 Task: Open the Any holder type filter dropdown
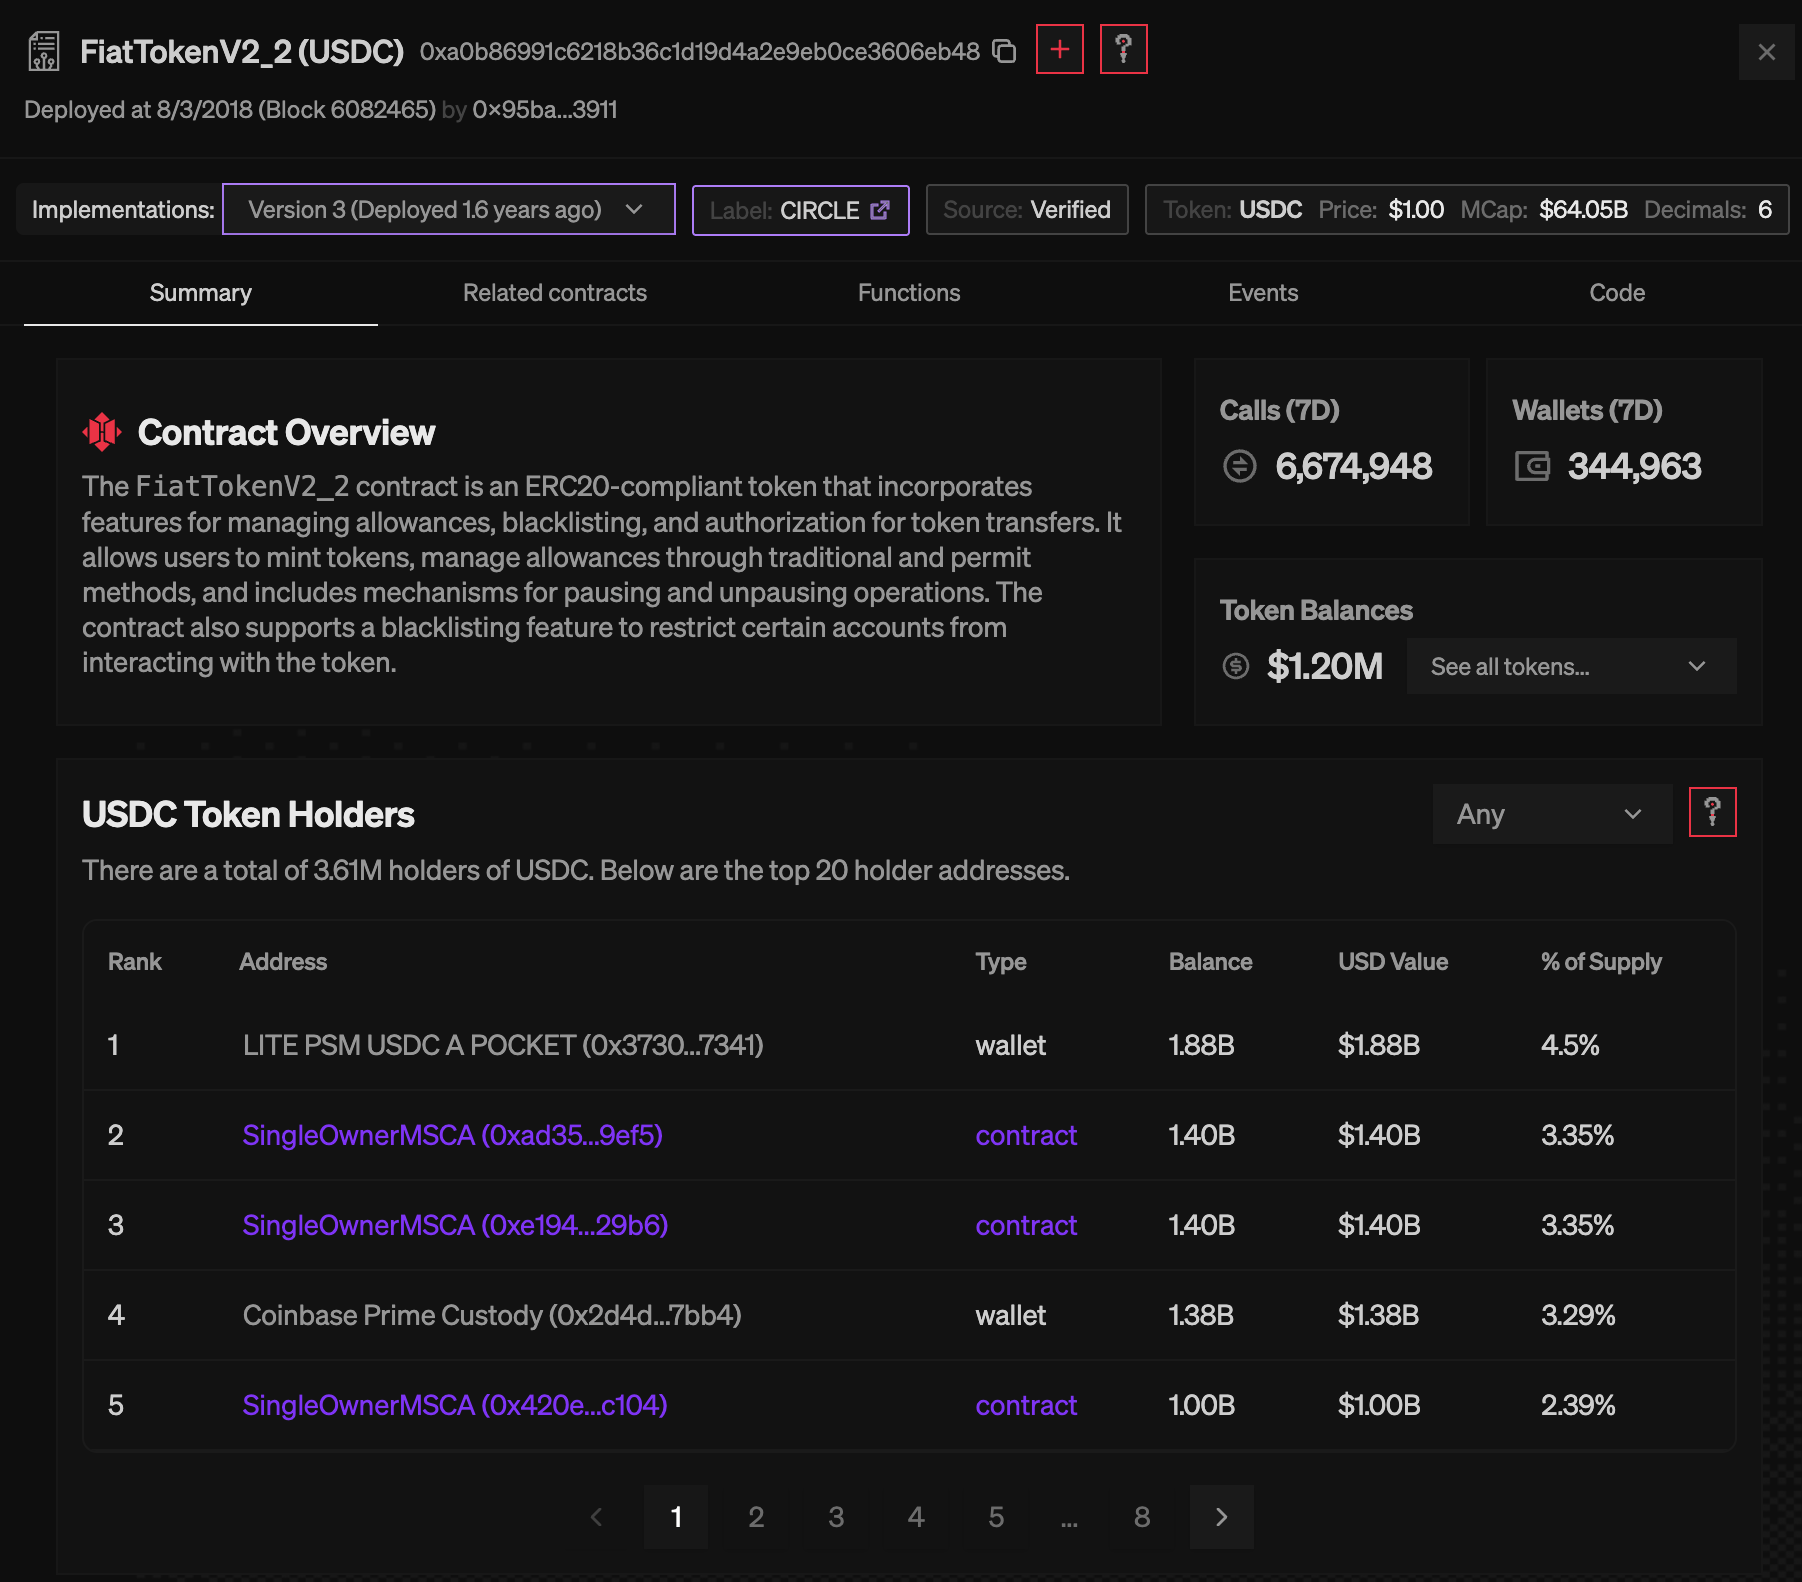1552,813
